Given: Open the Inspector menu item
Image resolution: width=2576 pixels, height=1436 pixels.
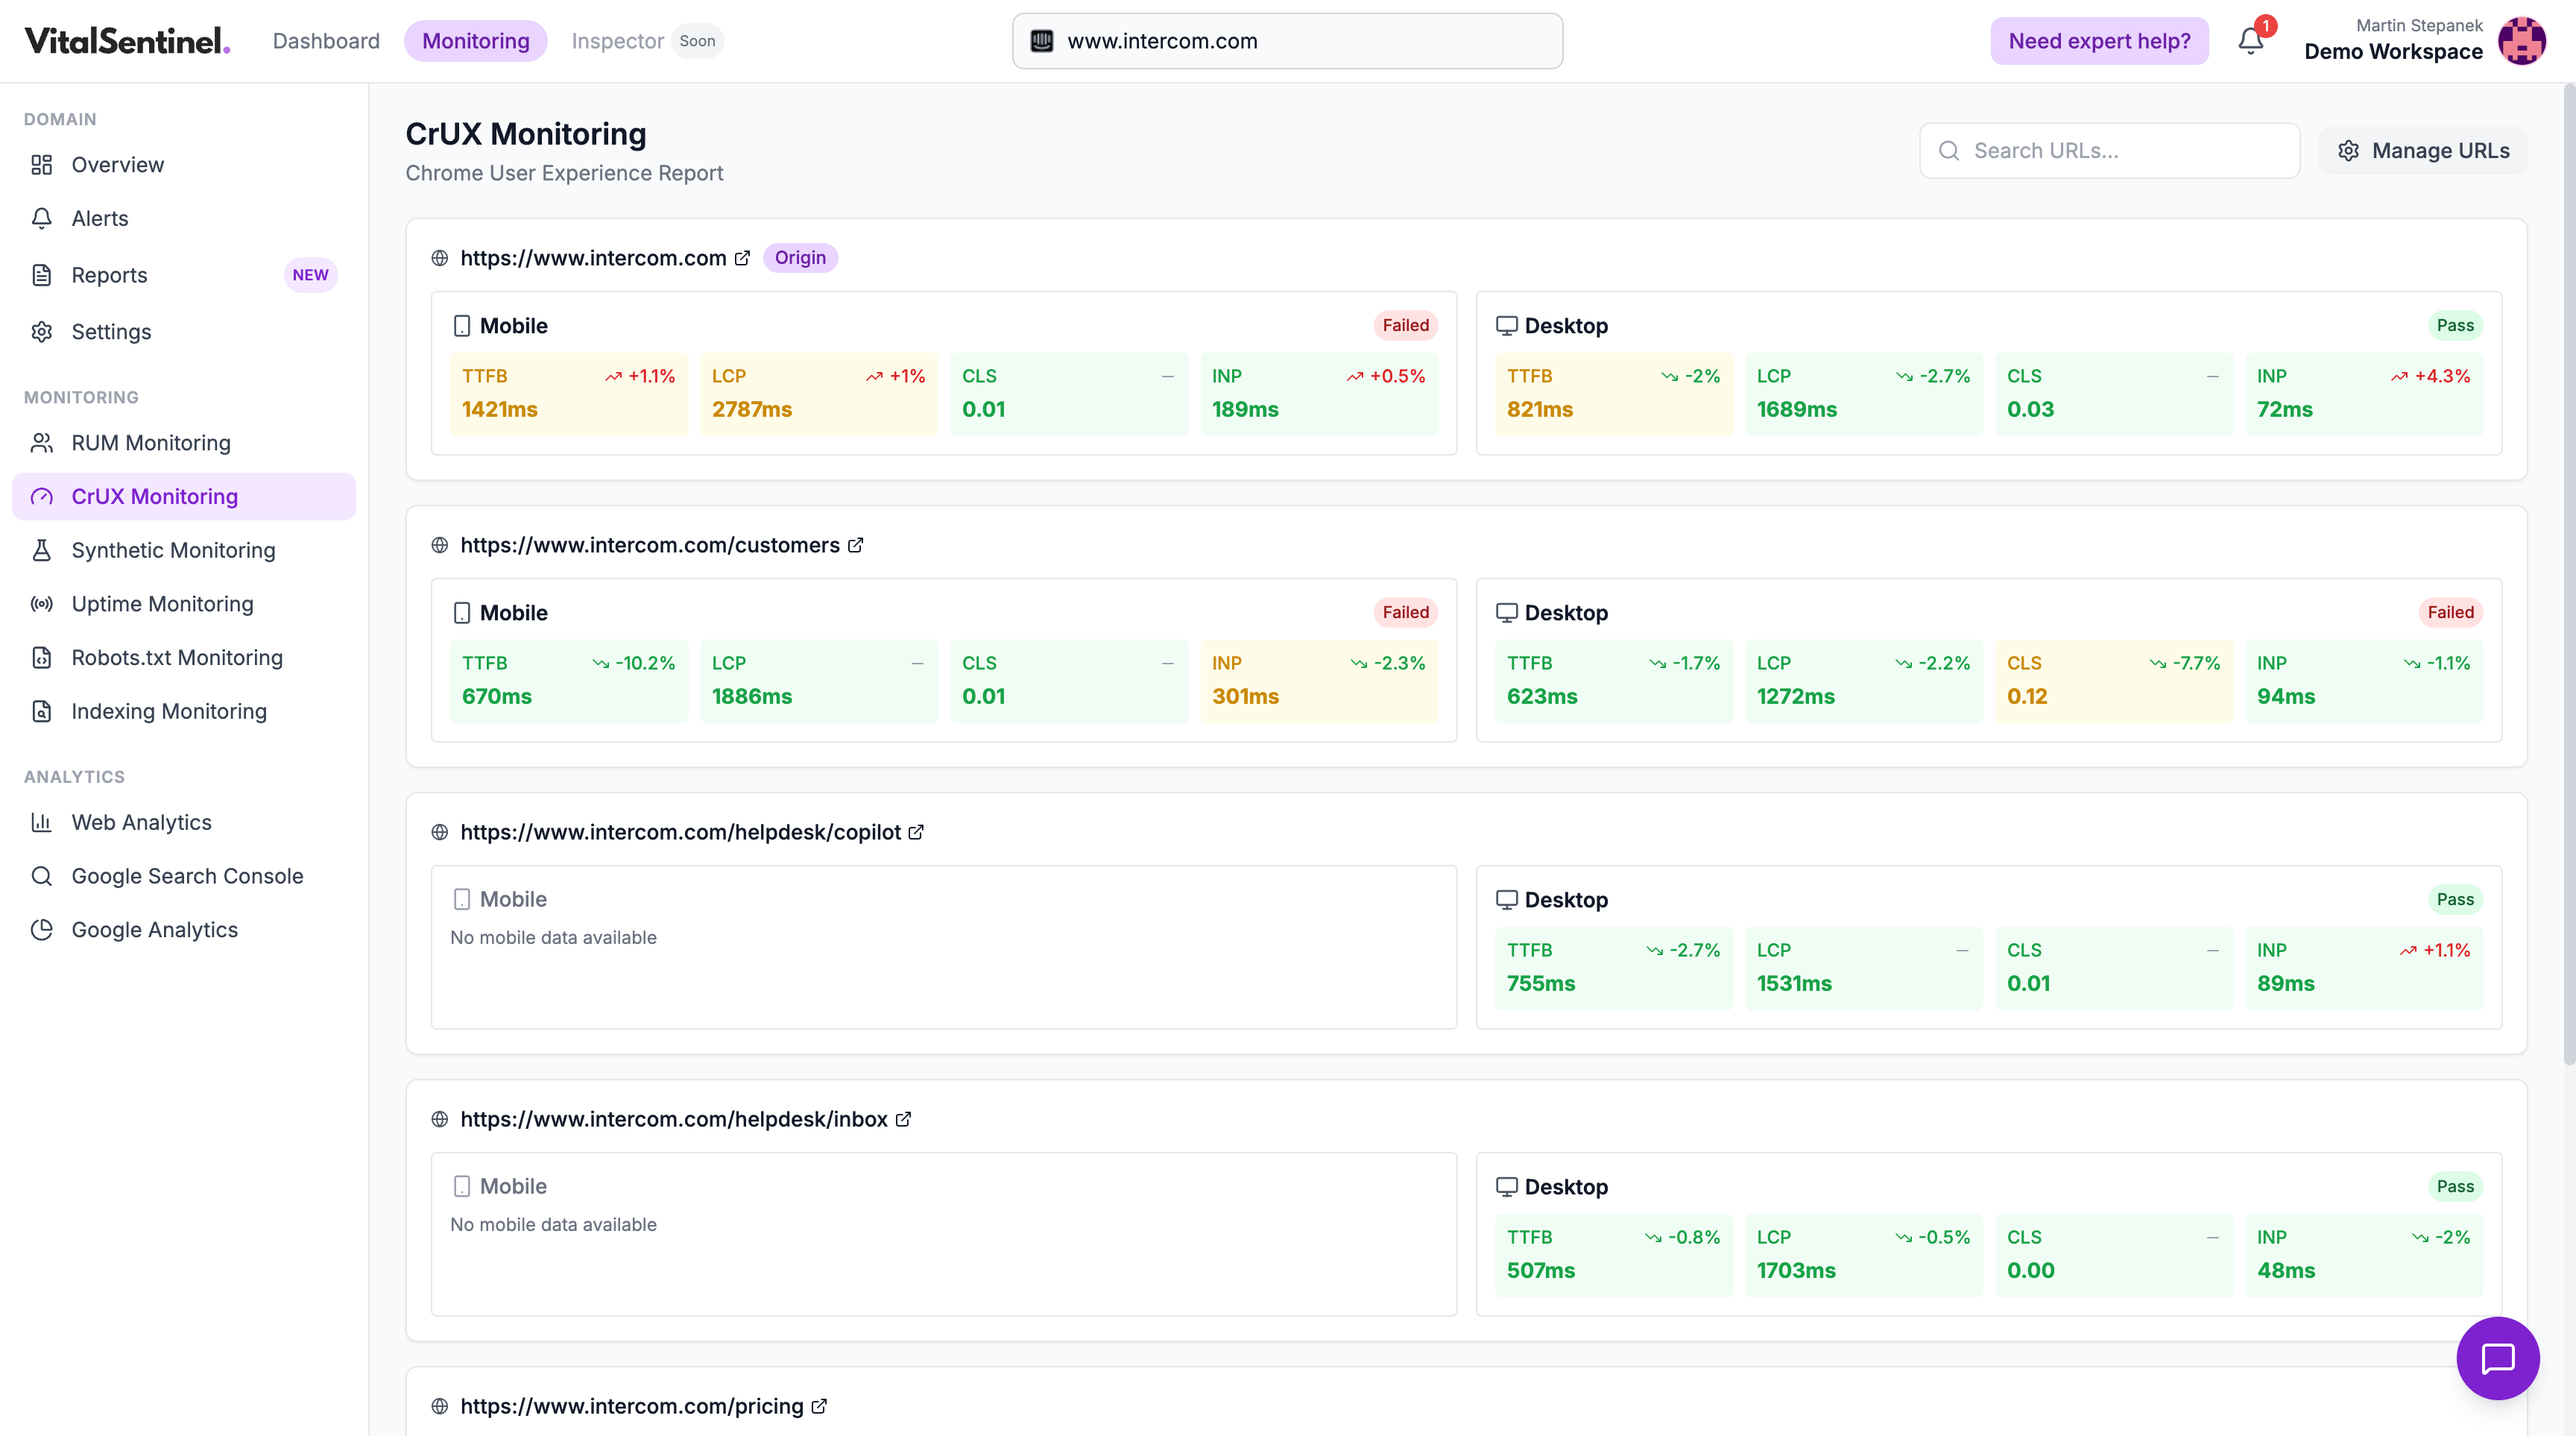Looking at the screenshot, I should (617, 41).
